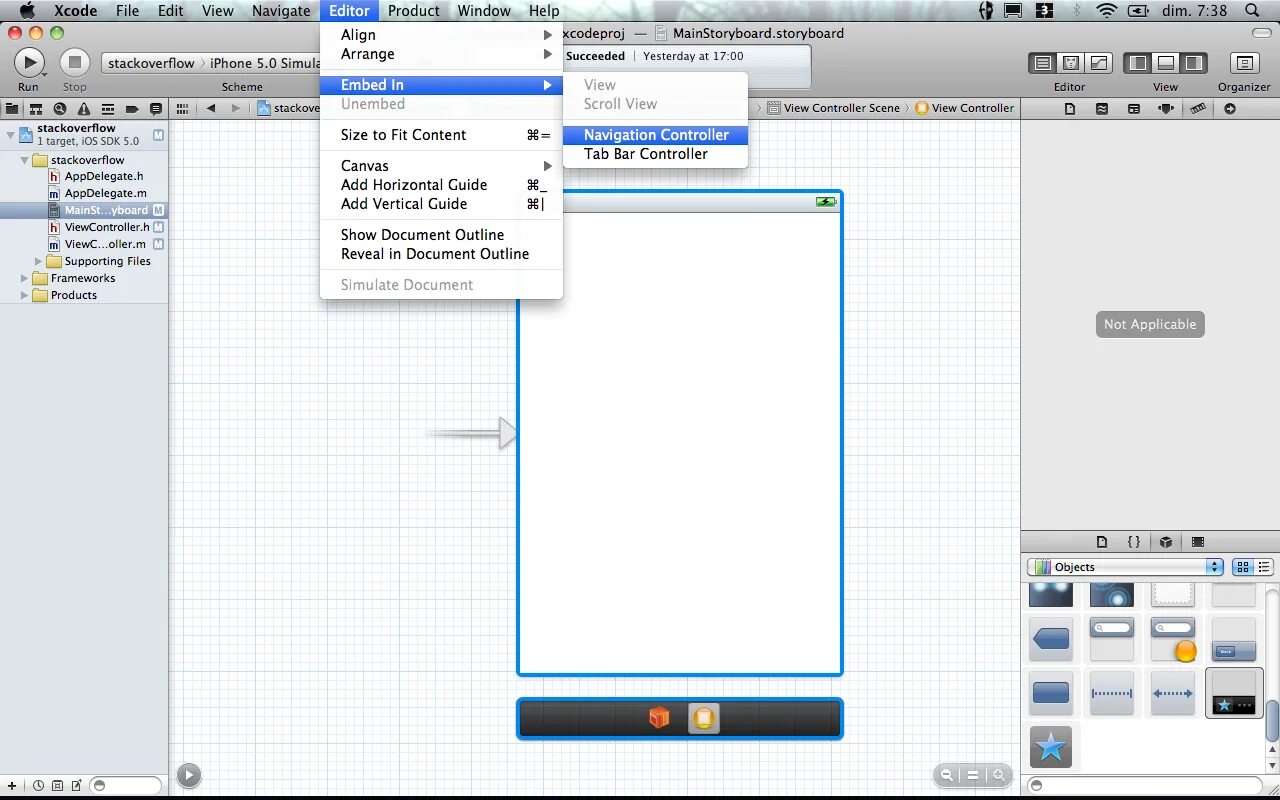The height and width of the screenshot is (800, 1280).
Task: Open the Issue navigator warning icon
Action: (84, 108)
